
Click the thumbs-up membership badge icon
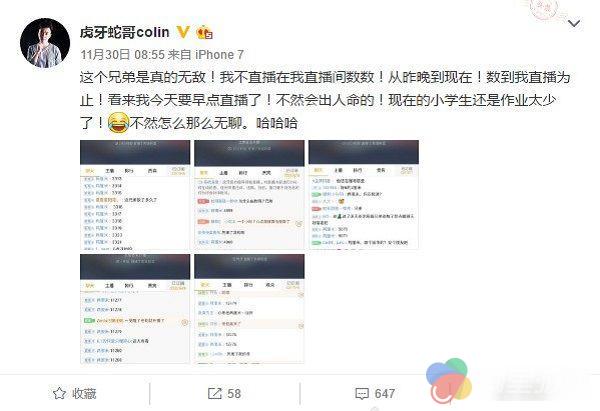point(205,33)
